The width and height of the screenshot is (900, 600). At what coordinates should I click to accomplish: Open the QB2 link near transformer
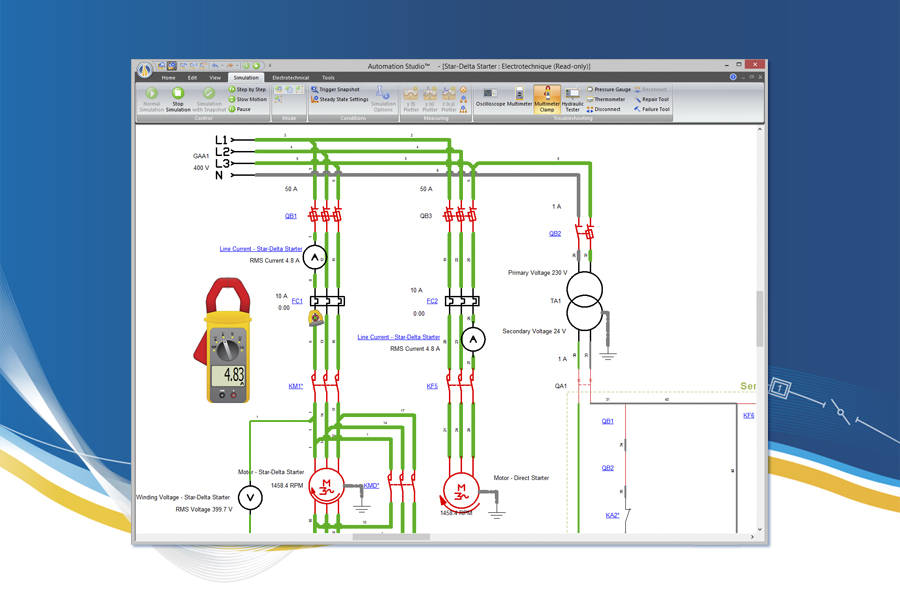tap(555, 234)
